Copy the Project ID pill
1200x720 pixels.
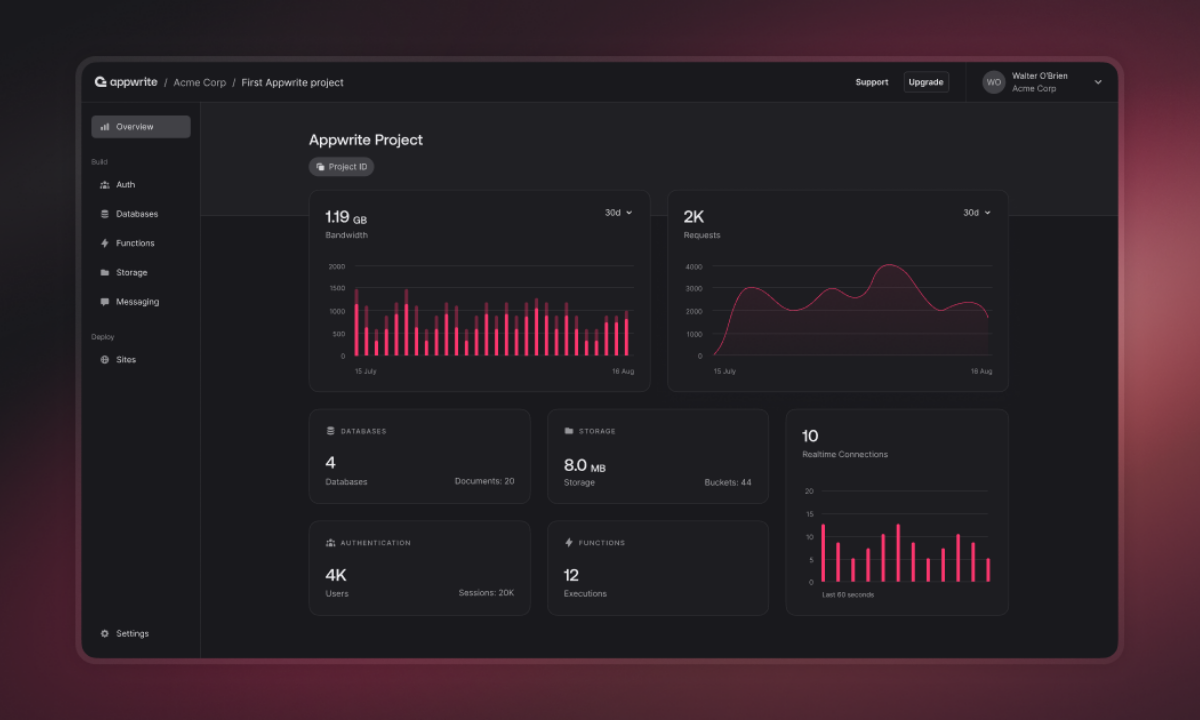pos(341,167)
